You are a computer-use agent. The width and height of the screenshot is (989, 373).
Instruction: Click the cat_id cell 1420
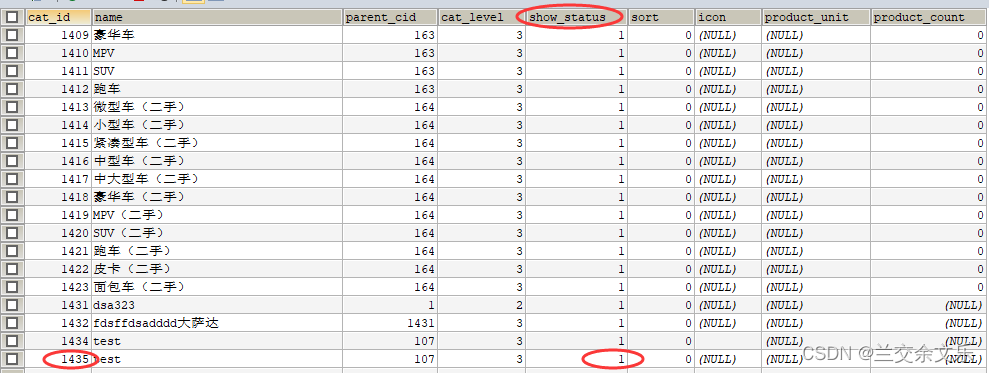pyautogui.click(x=58, y=234)
